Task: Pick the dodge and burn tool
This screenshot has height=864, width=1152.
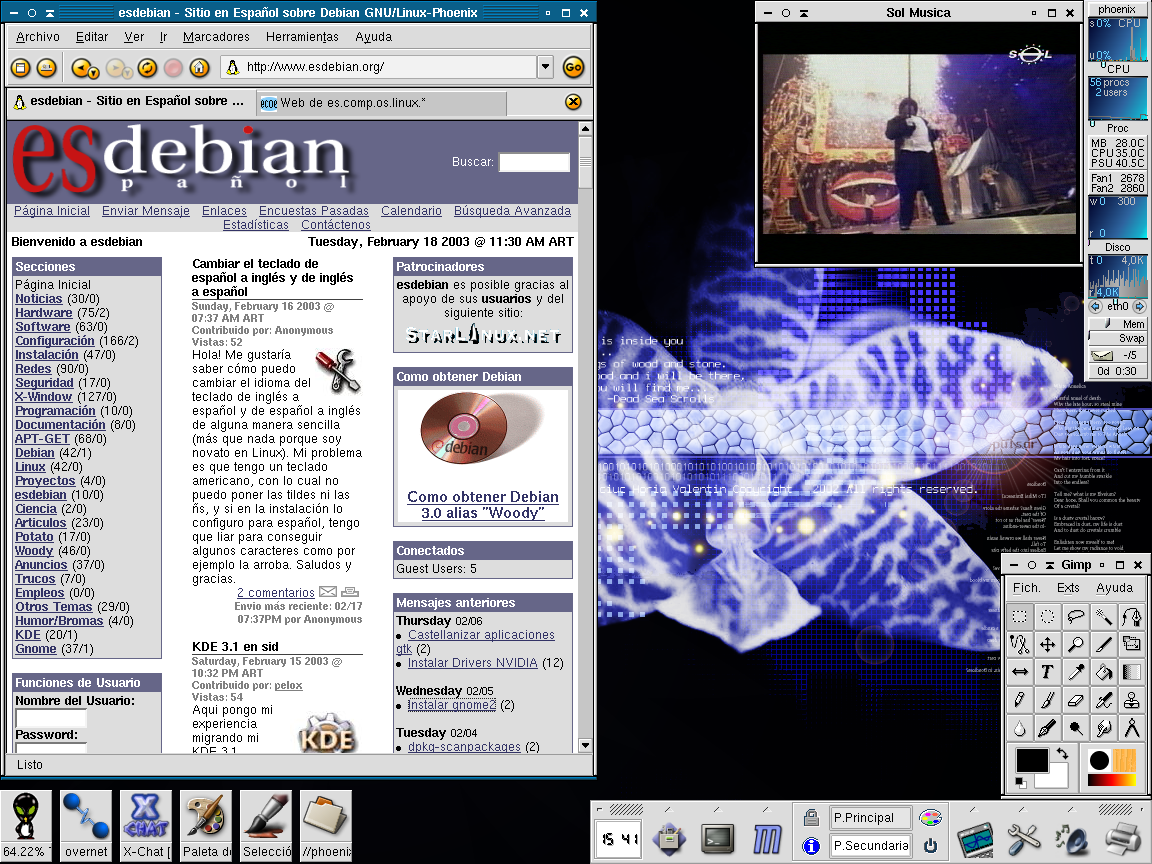Action: [1075, 728]
